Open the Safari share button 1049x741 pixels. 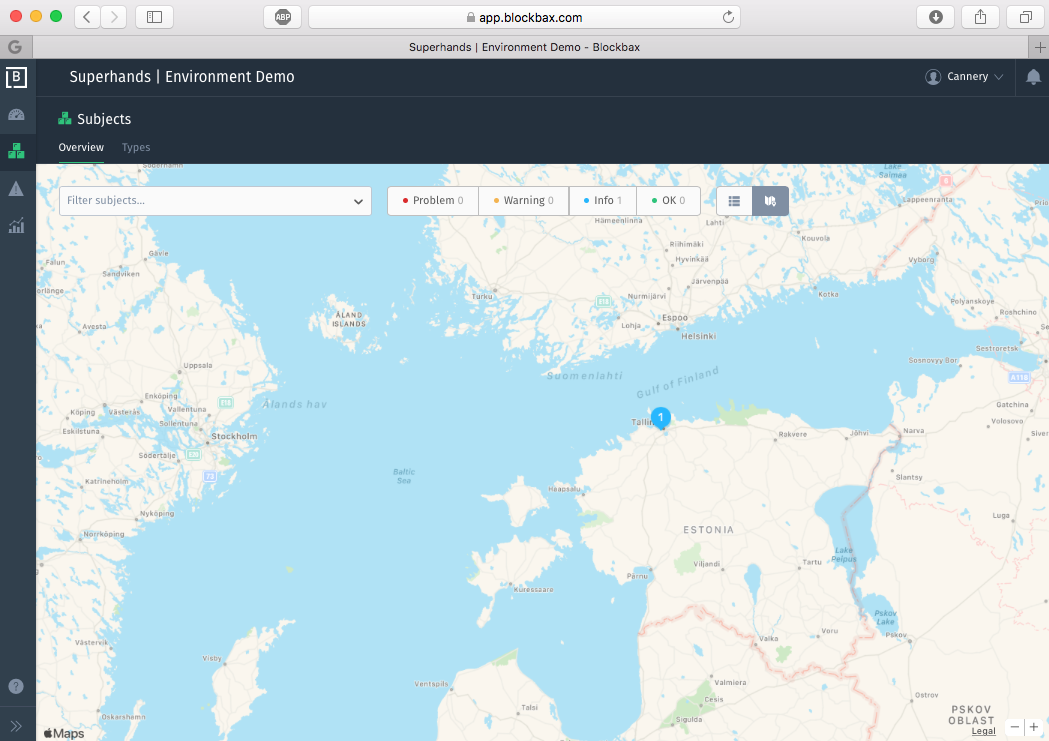(980, 17)
